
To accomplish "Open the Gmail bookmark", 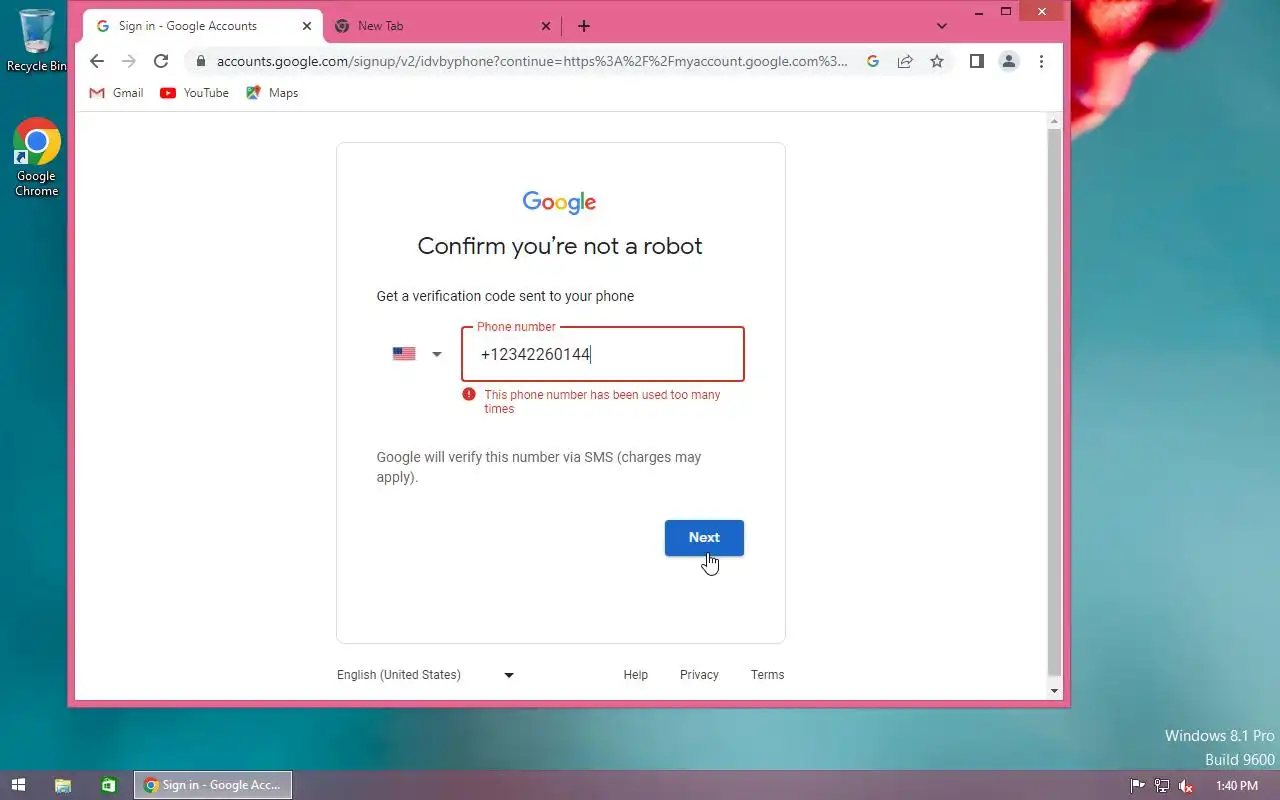I will click(116, 93).
